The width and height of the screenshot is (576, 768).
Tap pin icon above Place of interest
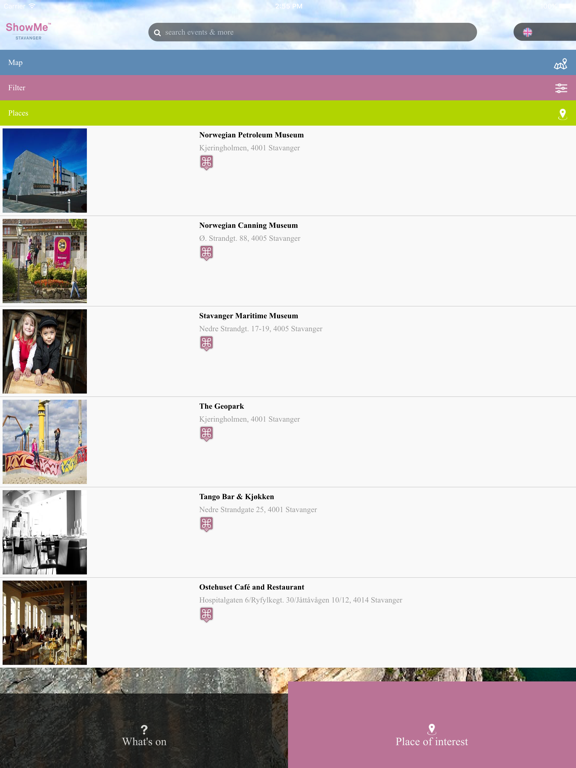pyautogui.click(x=432, y=729)
